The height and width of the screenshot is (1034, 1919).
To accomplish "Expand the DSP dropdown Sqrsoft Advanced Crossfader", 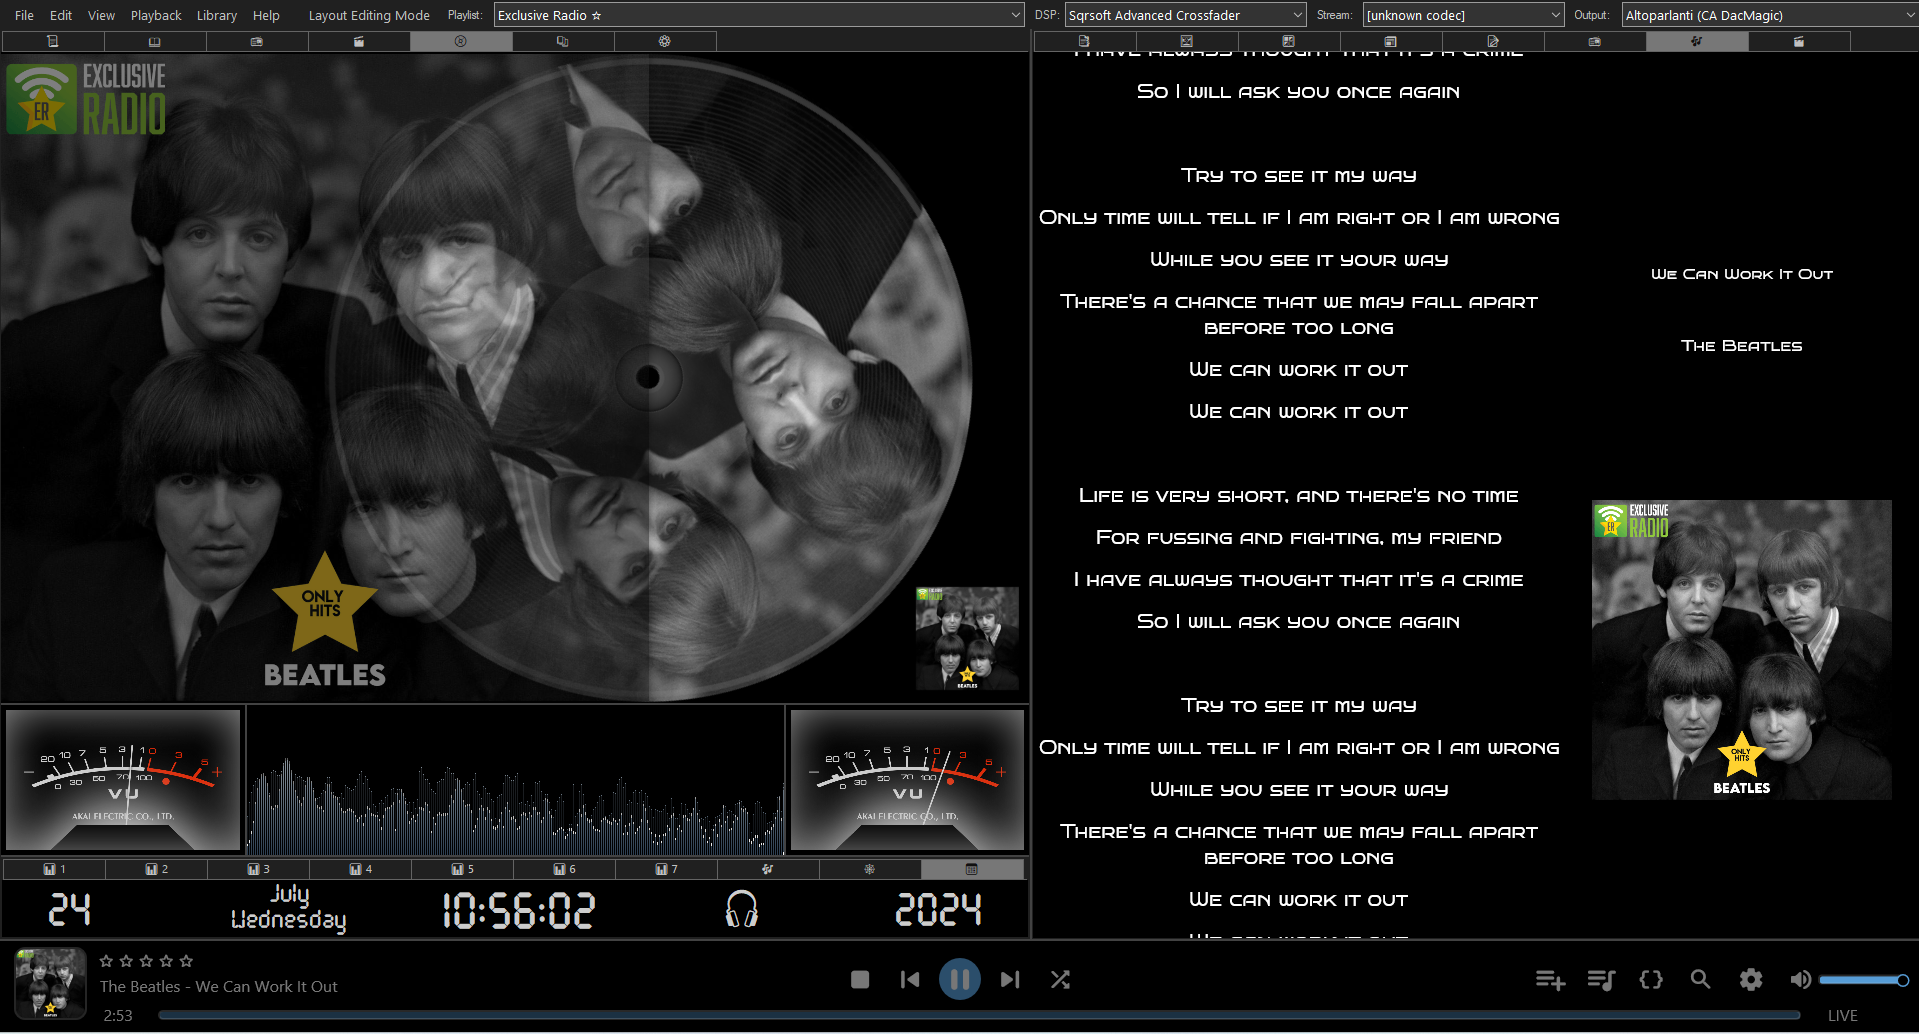I will pos(1185,15).
